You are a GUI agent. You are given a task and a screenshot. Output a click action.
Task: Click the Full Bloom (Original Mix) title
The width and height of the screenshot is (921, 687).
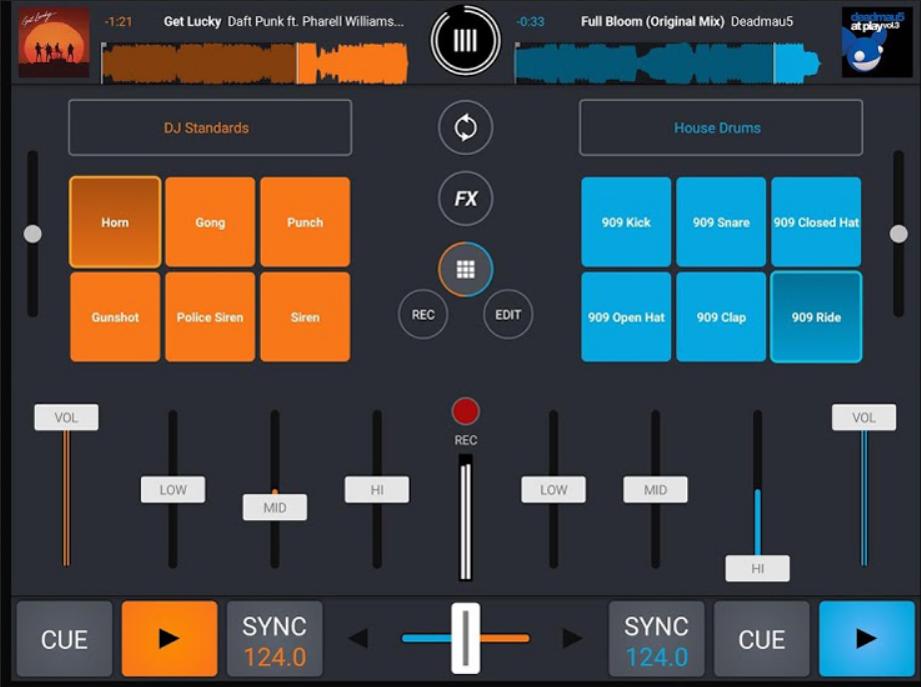(x=653, y=22)
